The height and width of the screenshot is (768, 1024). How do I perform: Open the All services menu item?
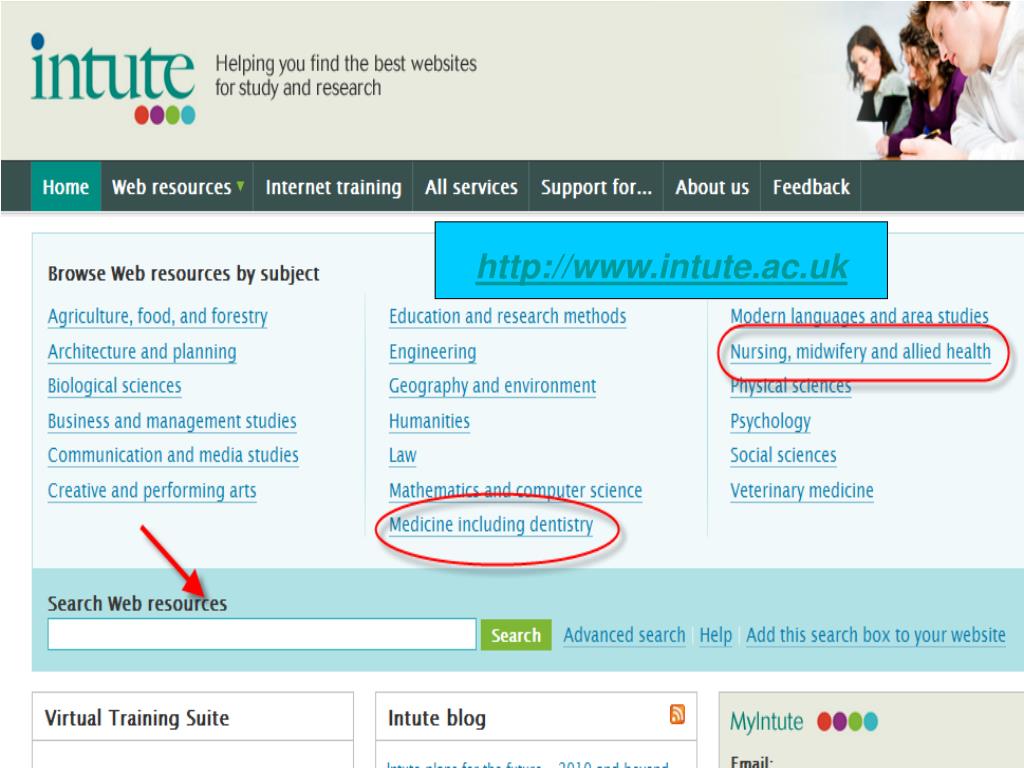coord(471,187)
